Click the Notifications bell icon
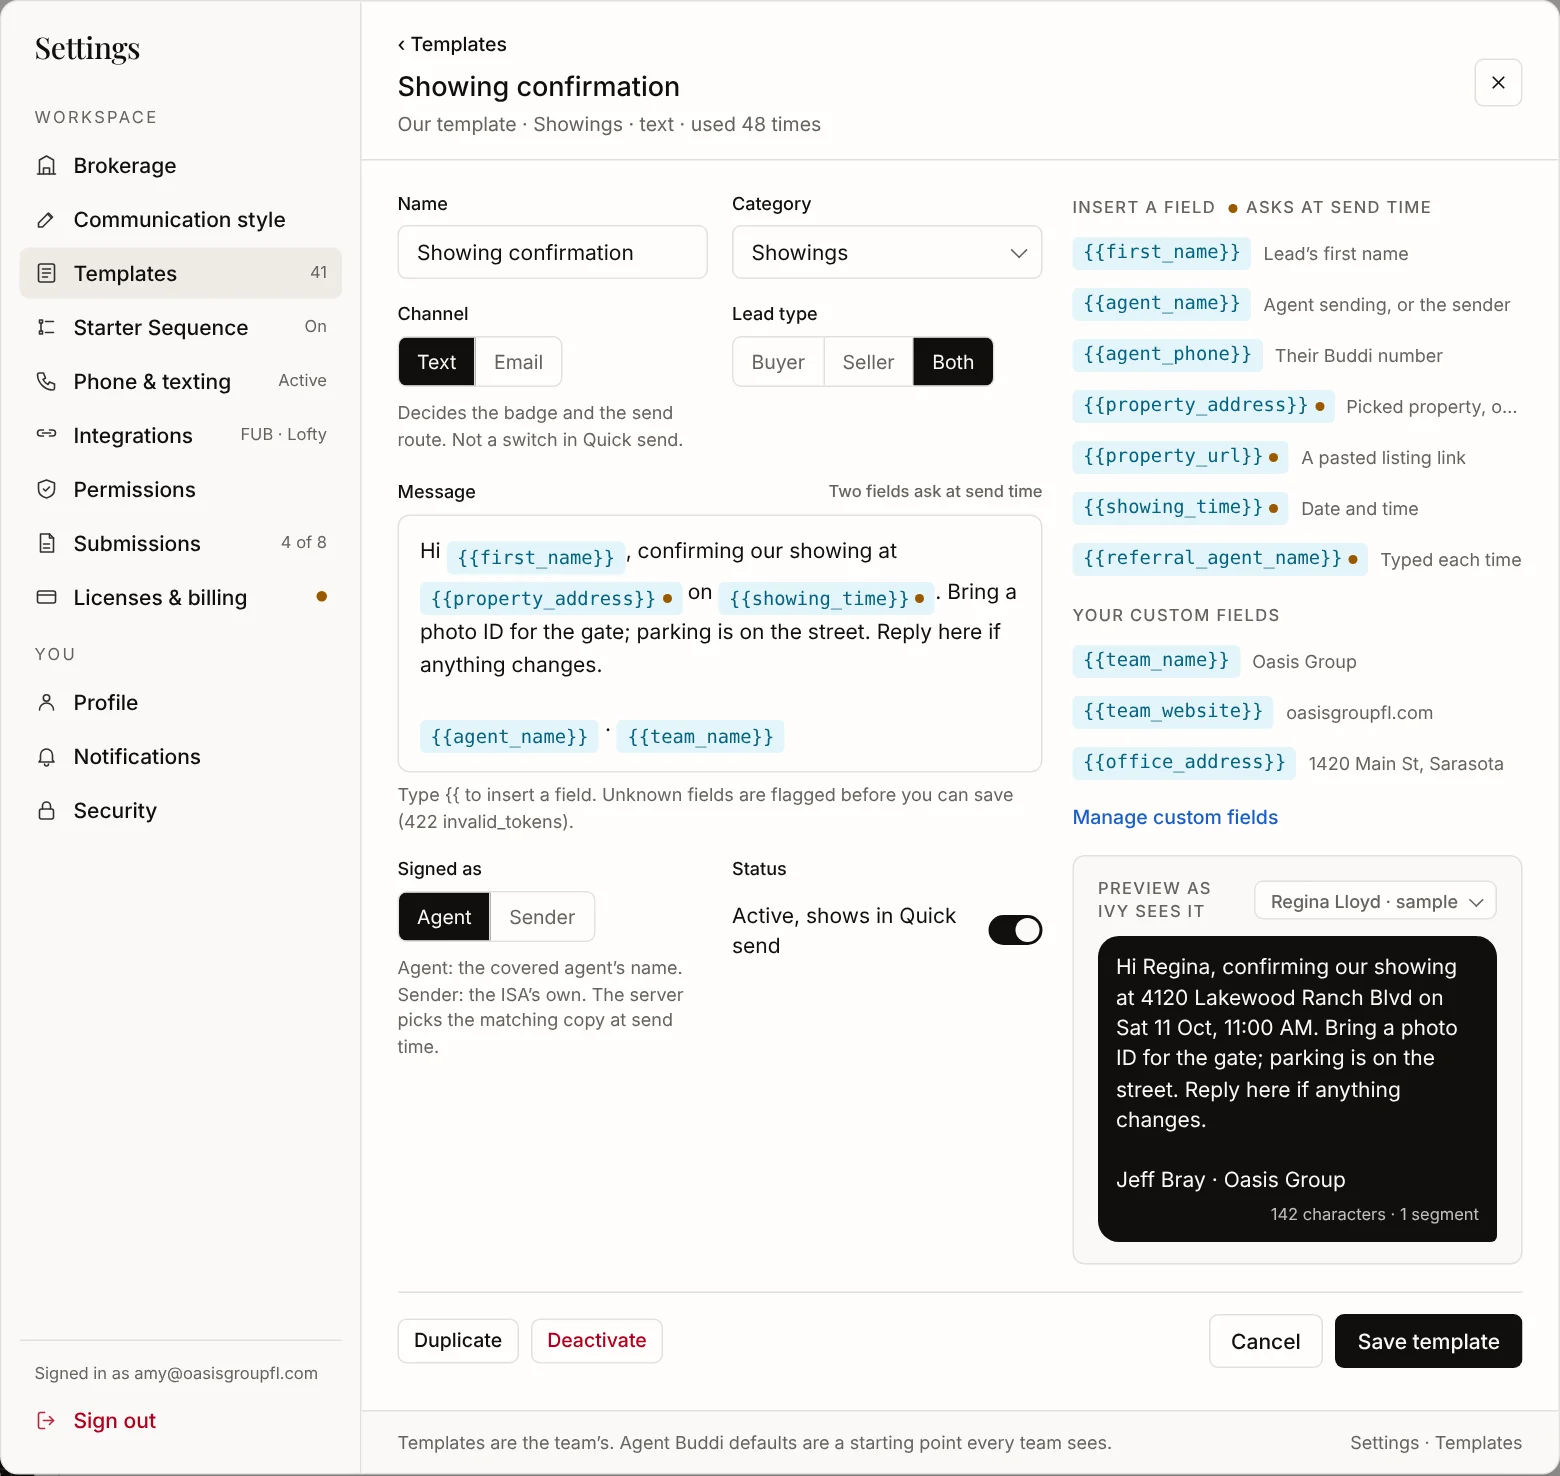The height and width of the screenshot is (1476, 1560). (46, 757)
